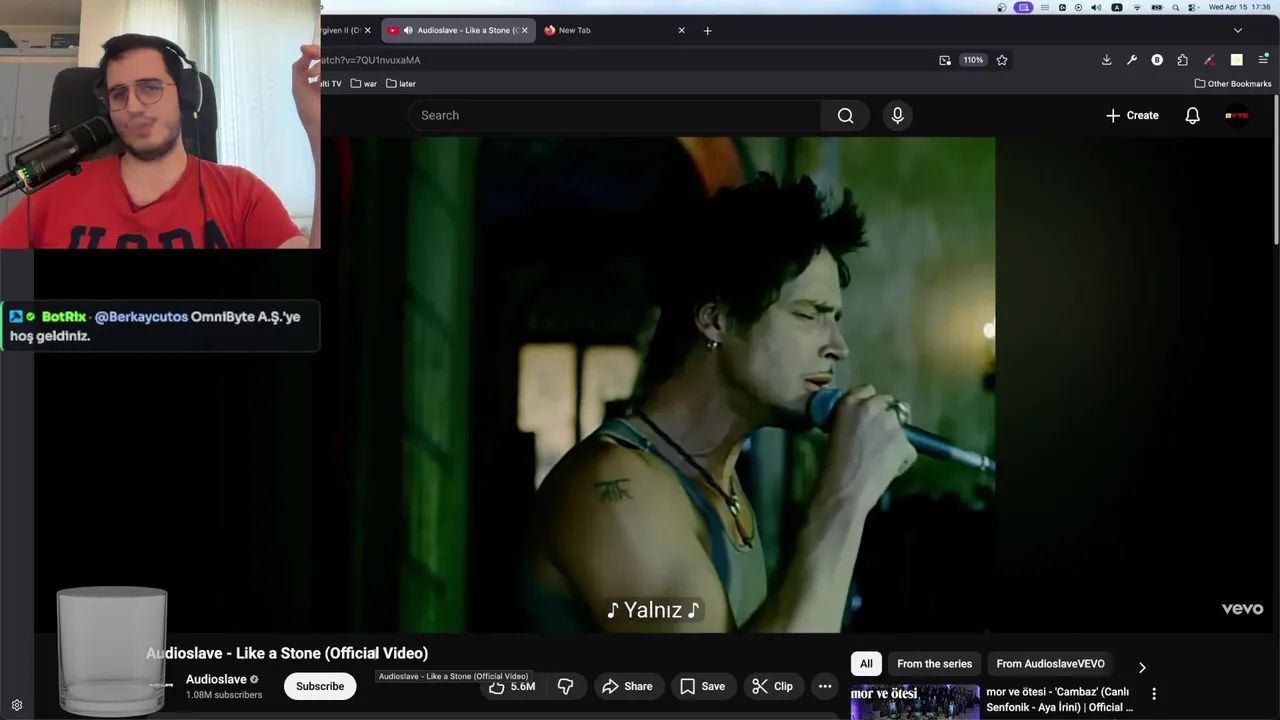
Task: Reset the 110% zoom level badge
Action: point(973,60)
